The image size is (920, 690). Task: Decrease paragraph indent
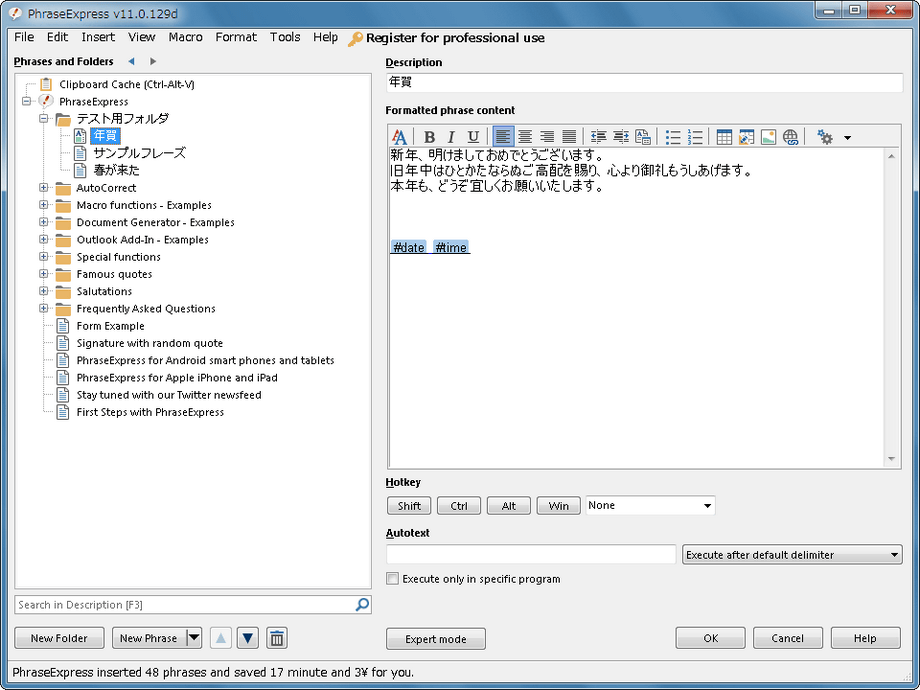(x=598, y=137)
